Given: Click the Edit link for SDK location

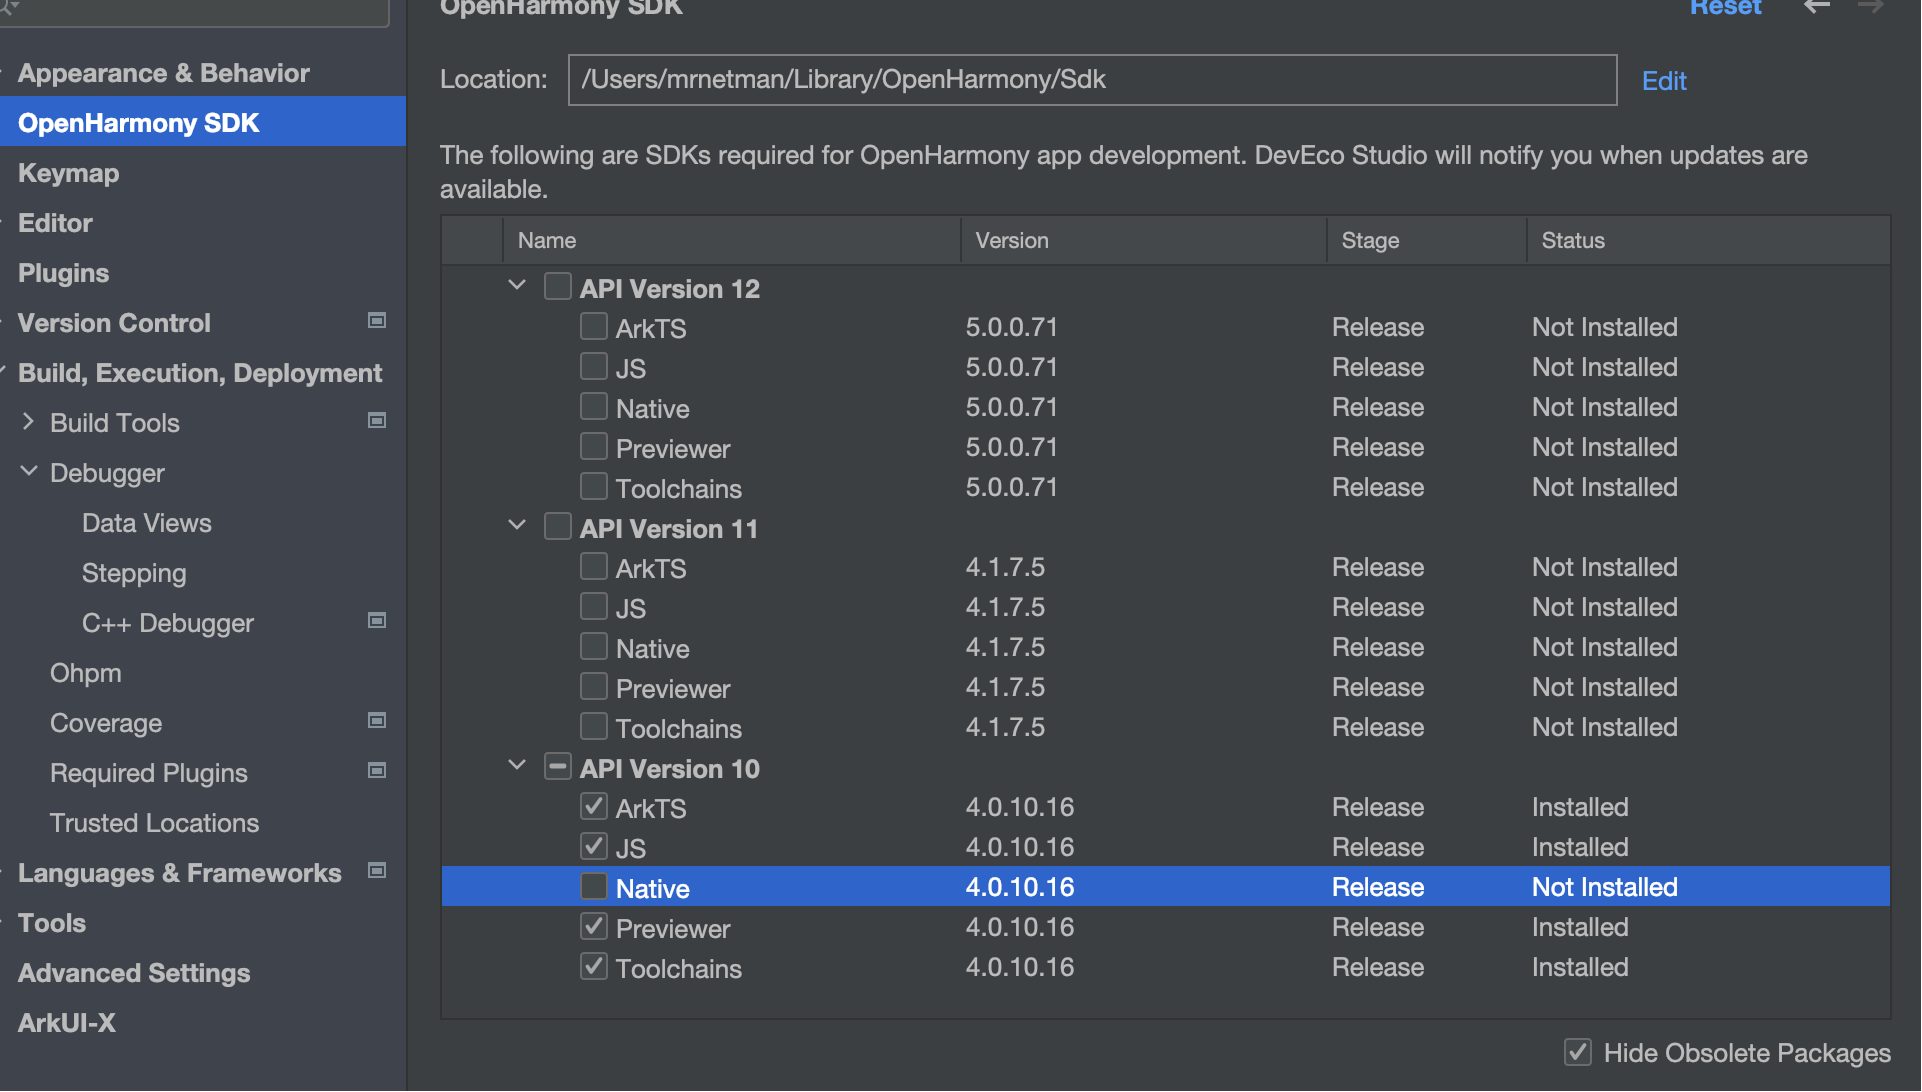Looking at the screenshot, I should click(x=1663, y=81).
